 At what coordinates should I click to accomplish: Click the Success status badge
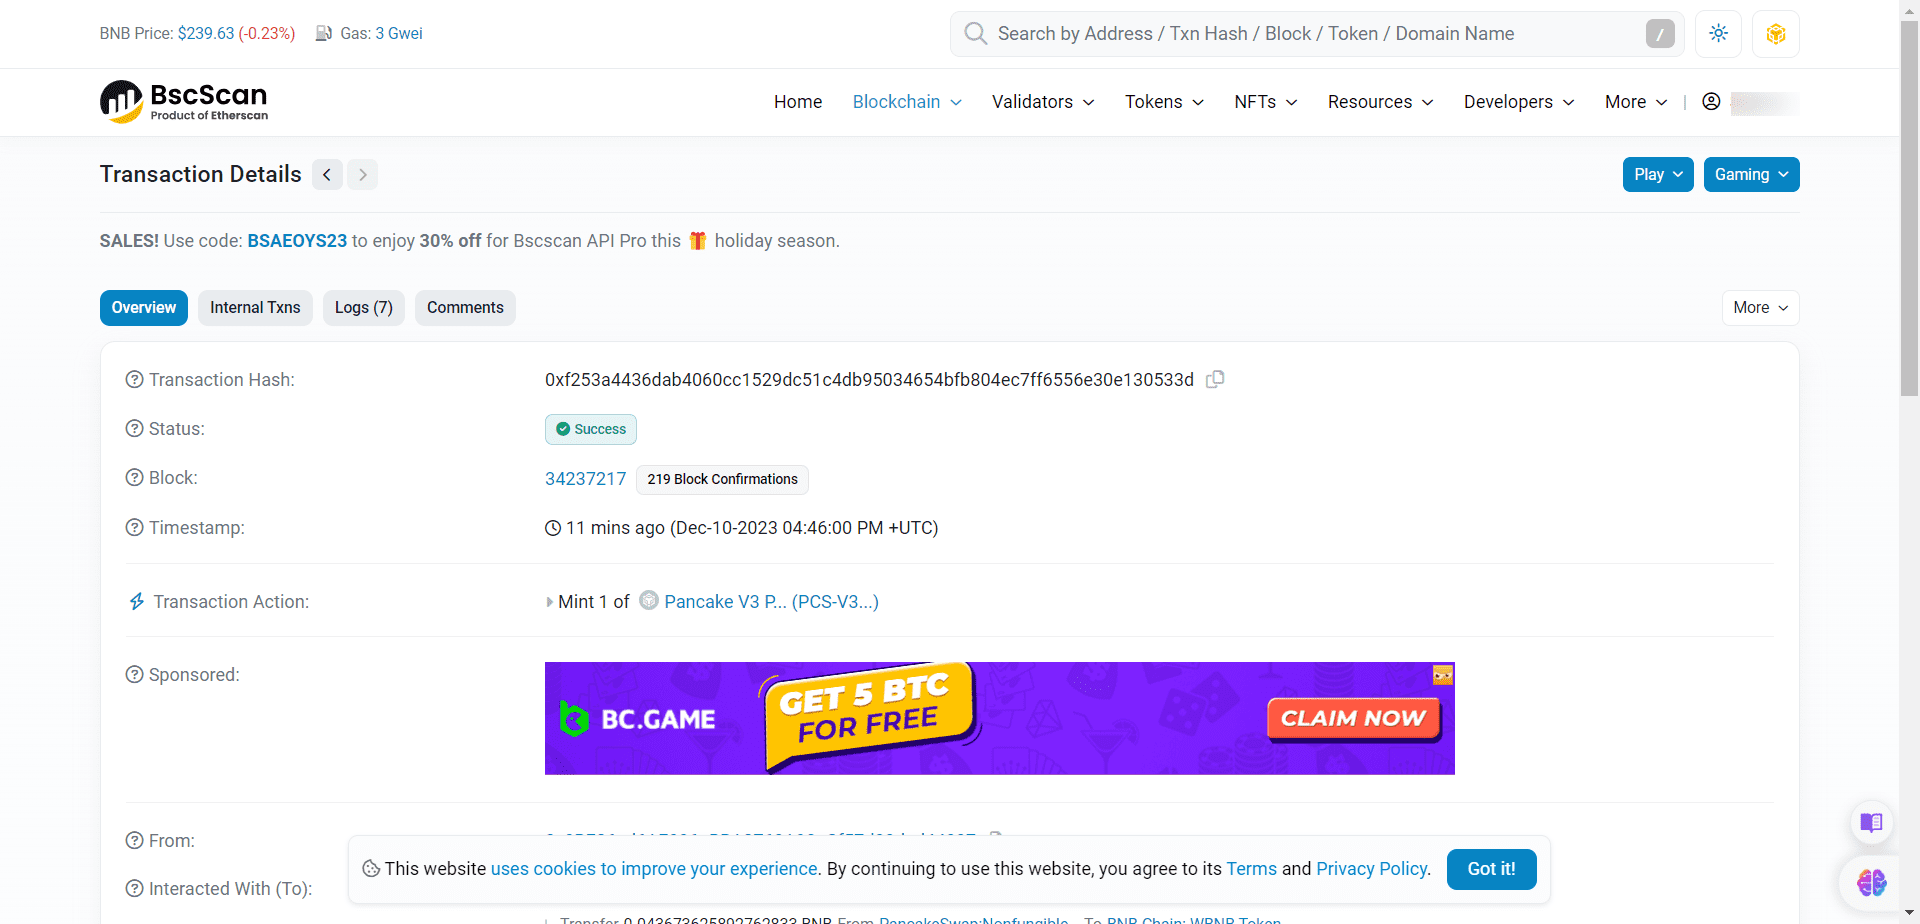pyautogui.click(x=591, y=429)
